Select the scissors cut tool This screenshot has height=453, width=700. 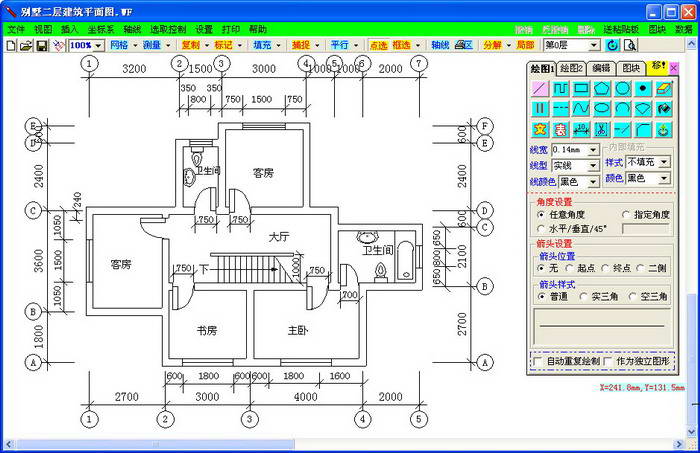[x=601, y=129]
